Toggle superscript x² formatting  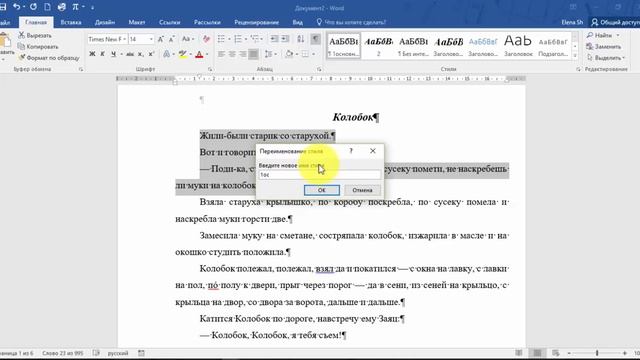point(151,54)
